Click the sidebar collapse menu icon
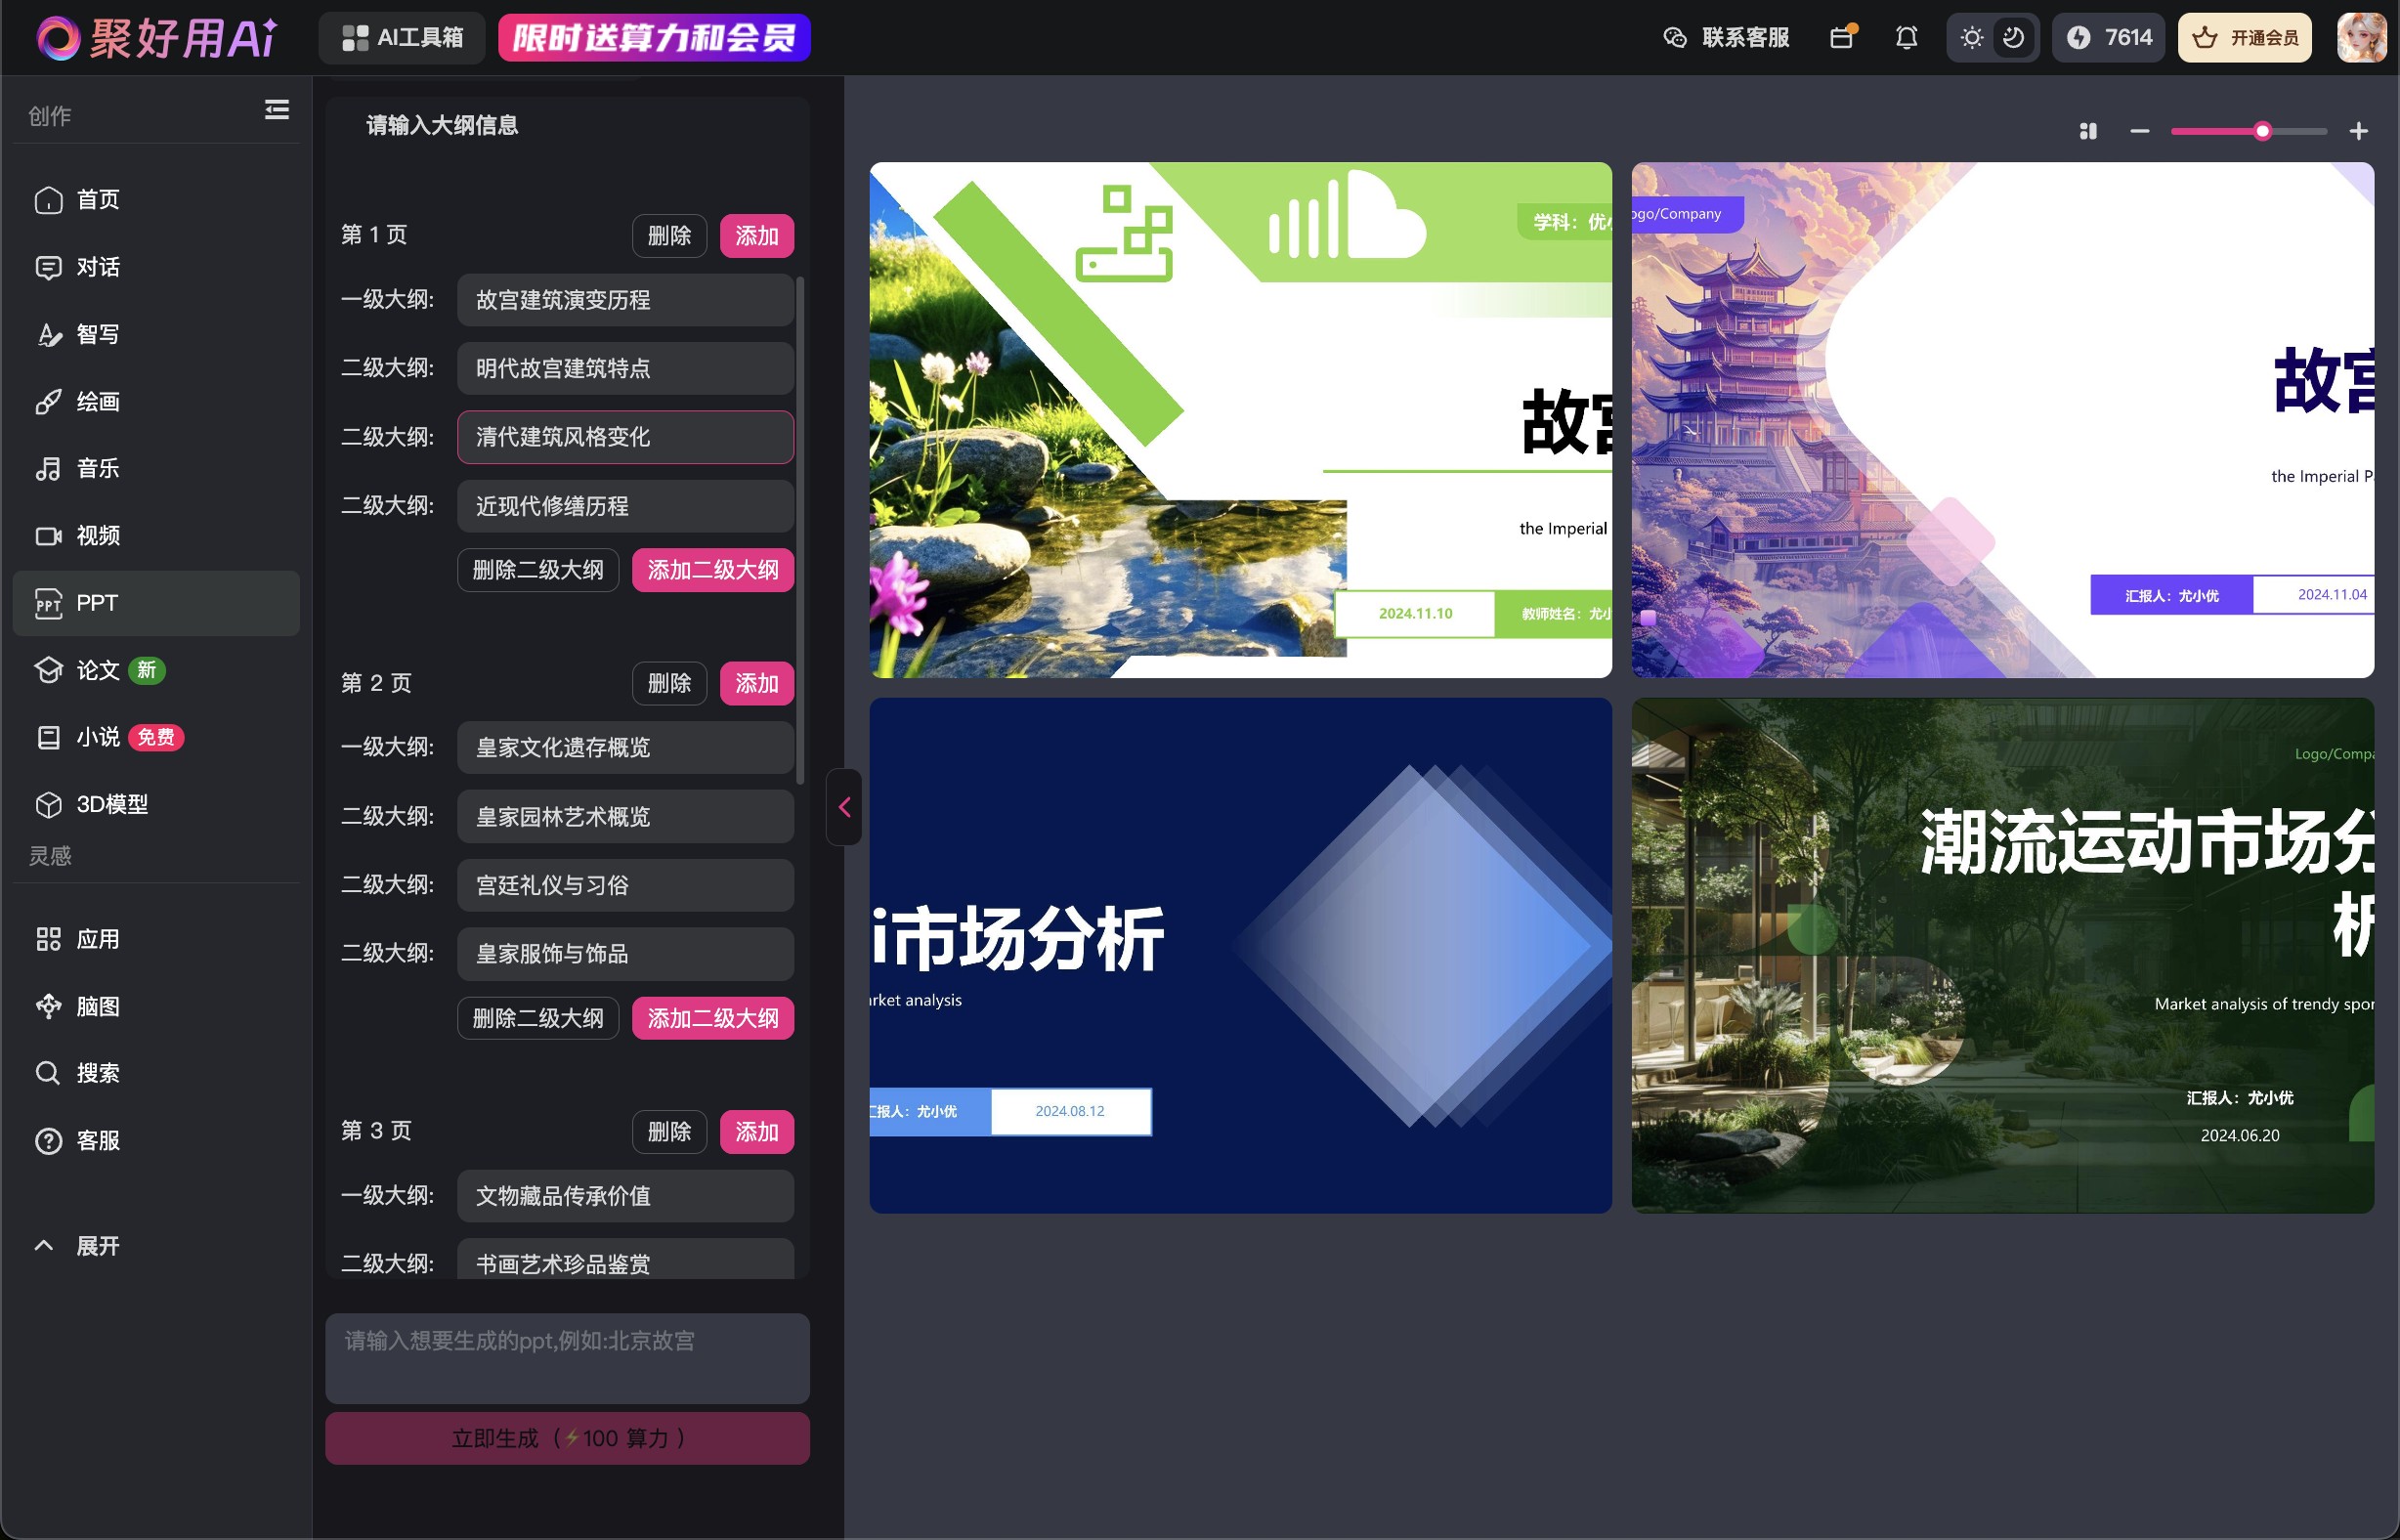The image size is (2400, 1540). point(277,110)
